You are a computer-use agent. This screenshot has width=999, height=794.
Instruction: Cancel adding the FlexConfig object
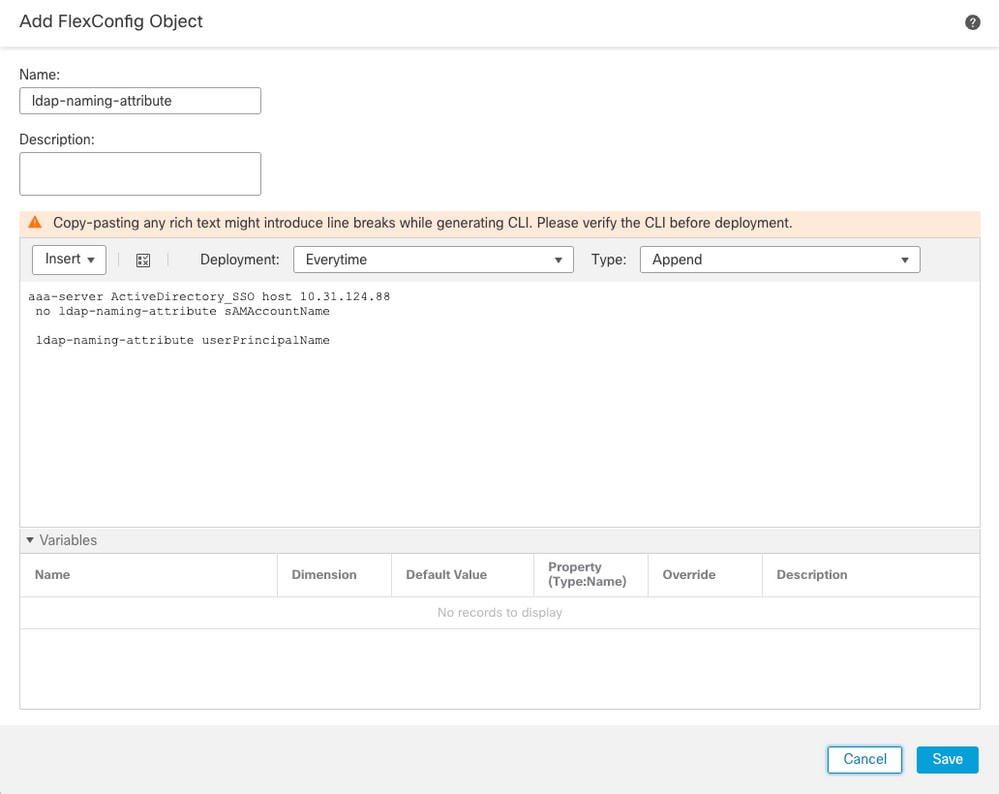click(x=863, y=759)
